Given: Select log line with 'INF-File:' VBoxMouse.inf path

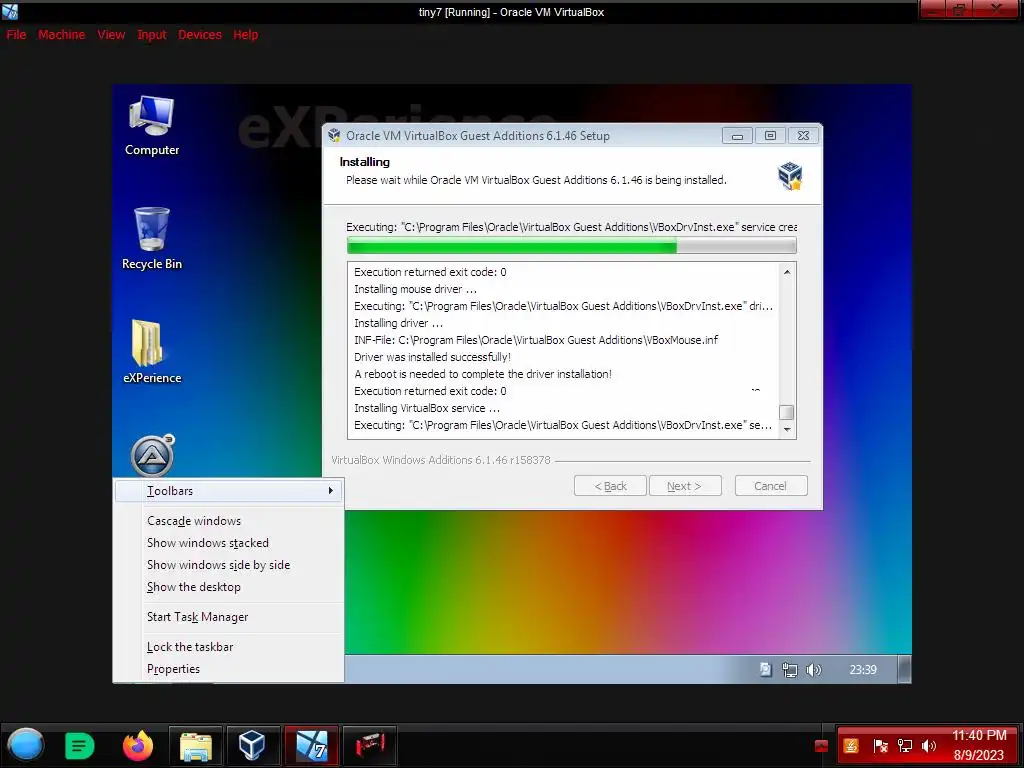Looking at the screenshot, I should (x=536, y=340).
